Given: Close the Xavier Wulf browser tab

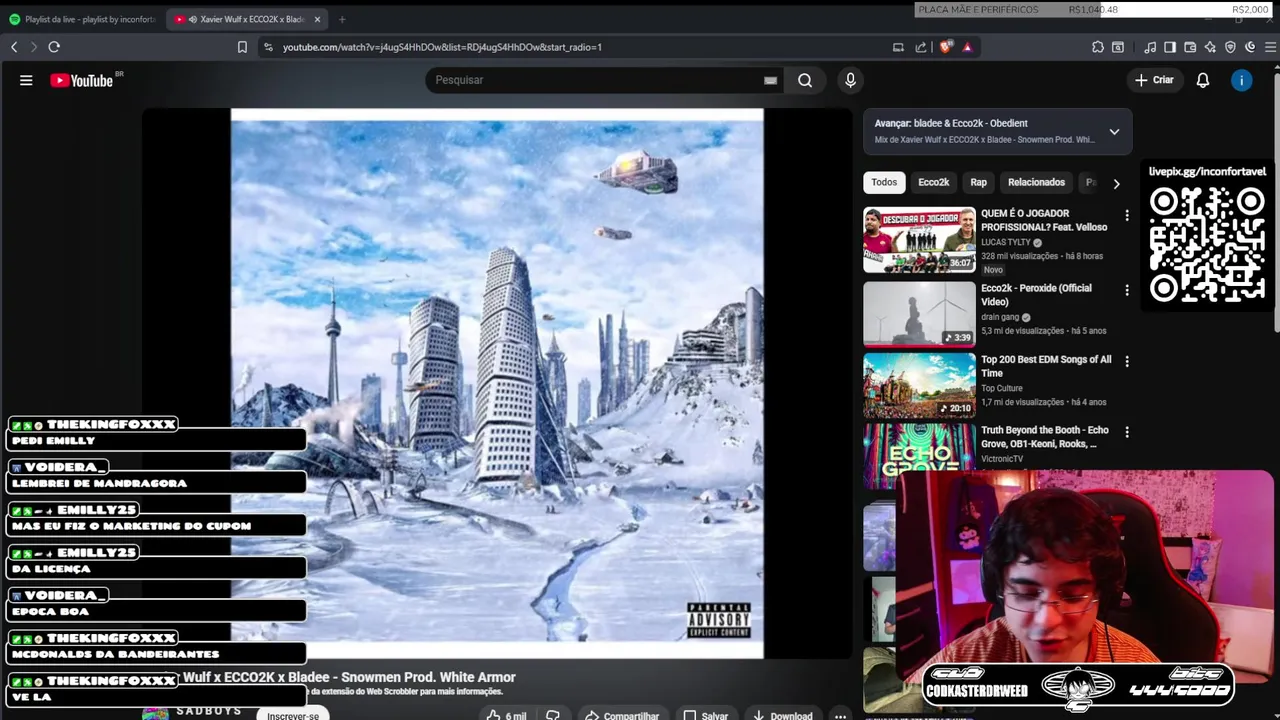Looking at the screenshot, I should click(x=318, y=19).
